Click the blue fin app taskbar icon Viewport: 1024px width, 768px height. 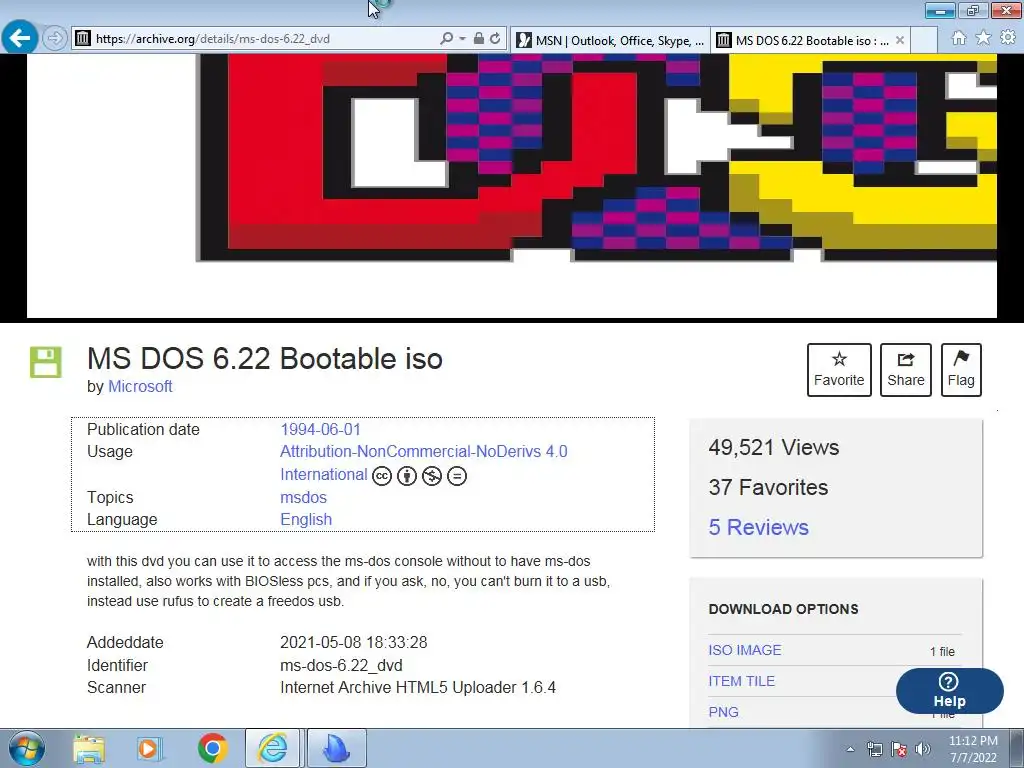[x=337, y=748]
